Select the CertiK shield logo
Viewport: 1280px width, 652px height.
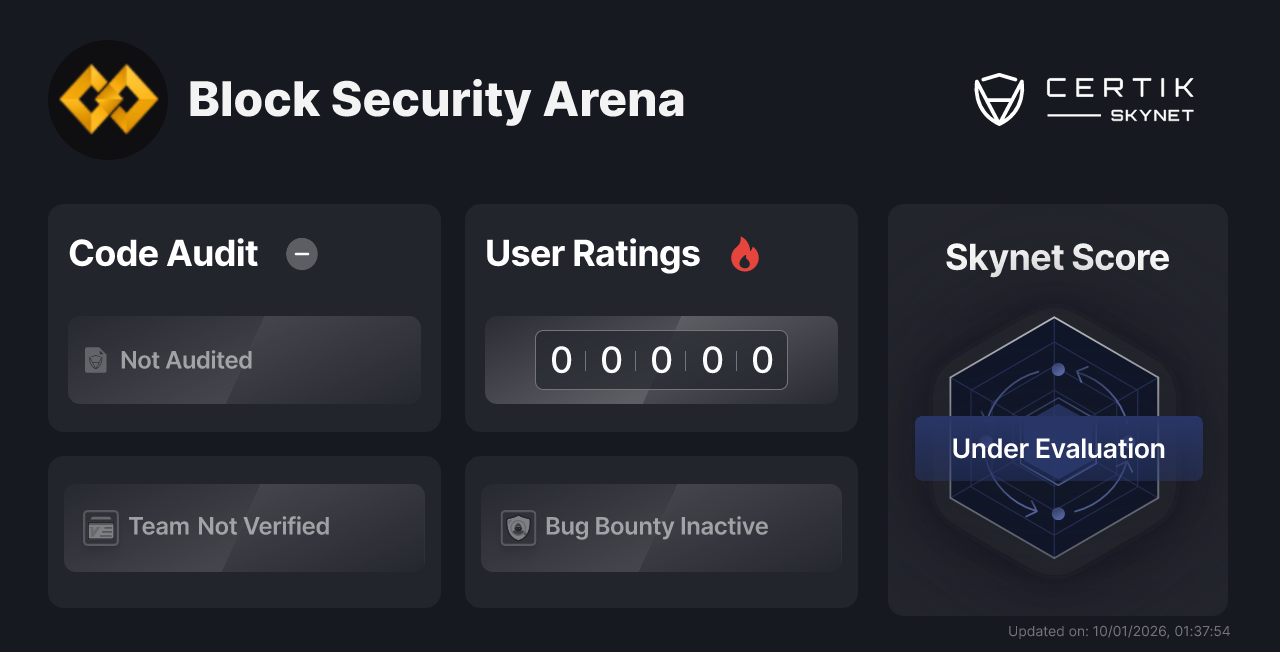pyautogui.click(x=998, y=98)
